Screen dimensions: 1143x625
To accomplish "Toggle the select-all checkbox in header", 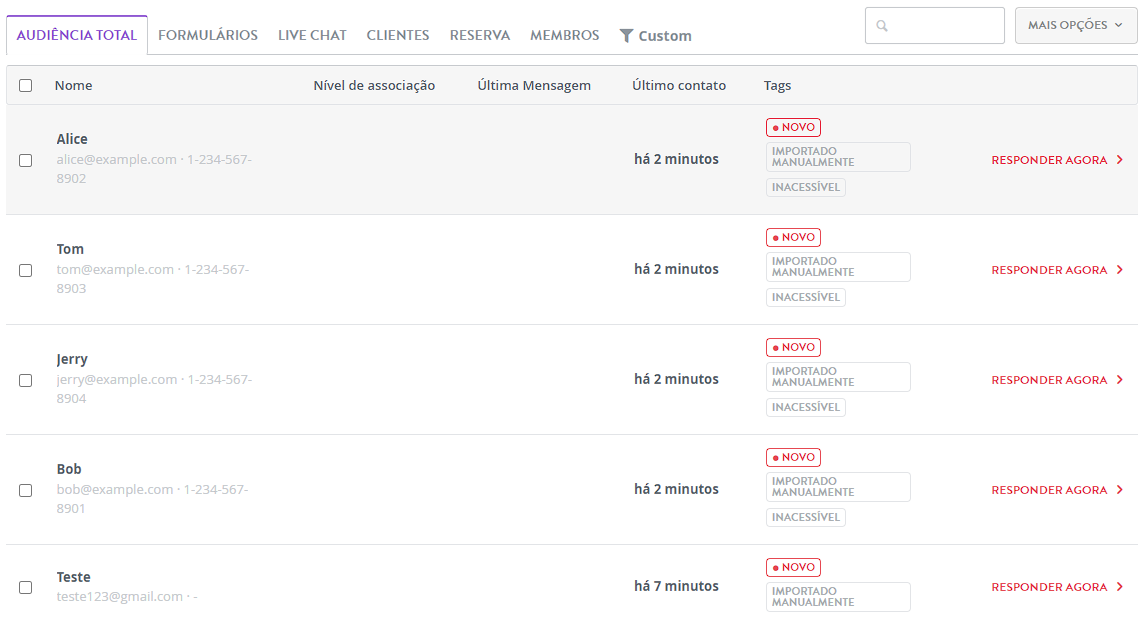I will (26, 85).
